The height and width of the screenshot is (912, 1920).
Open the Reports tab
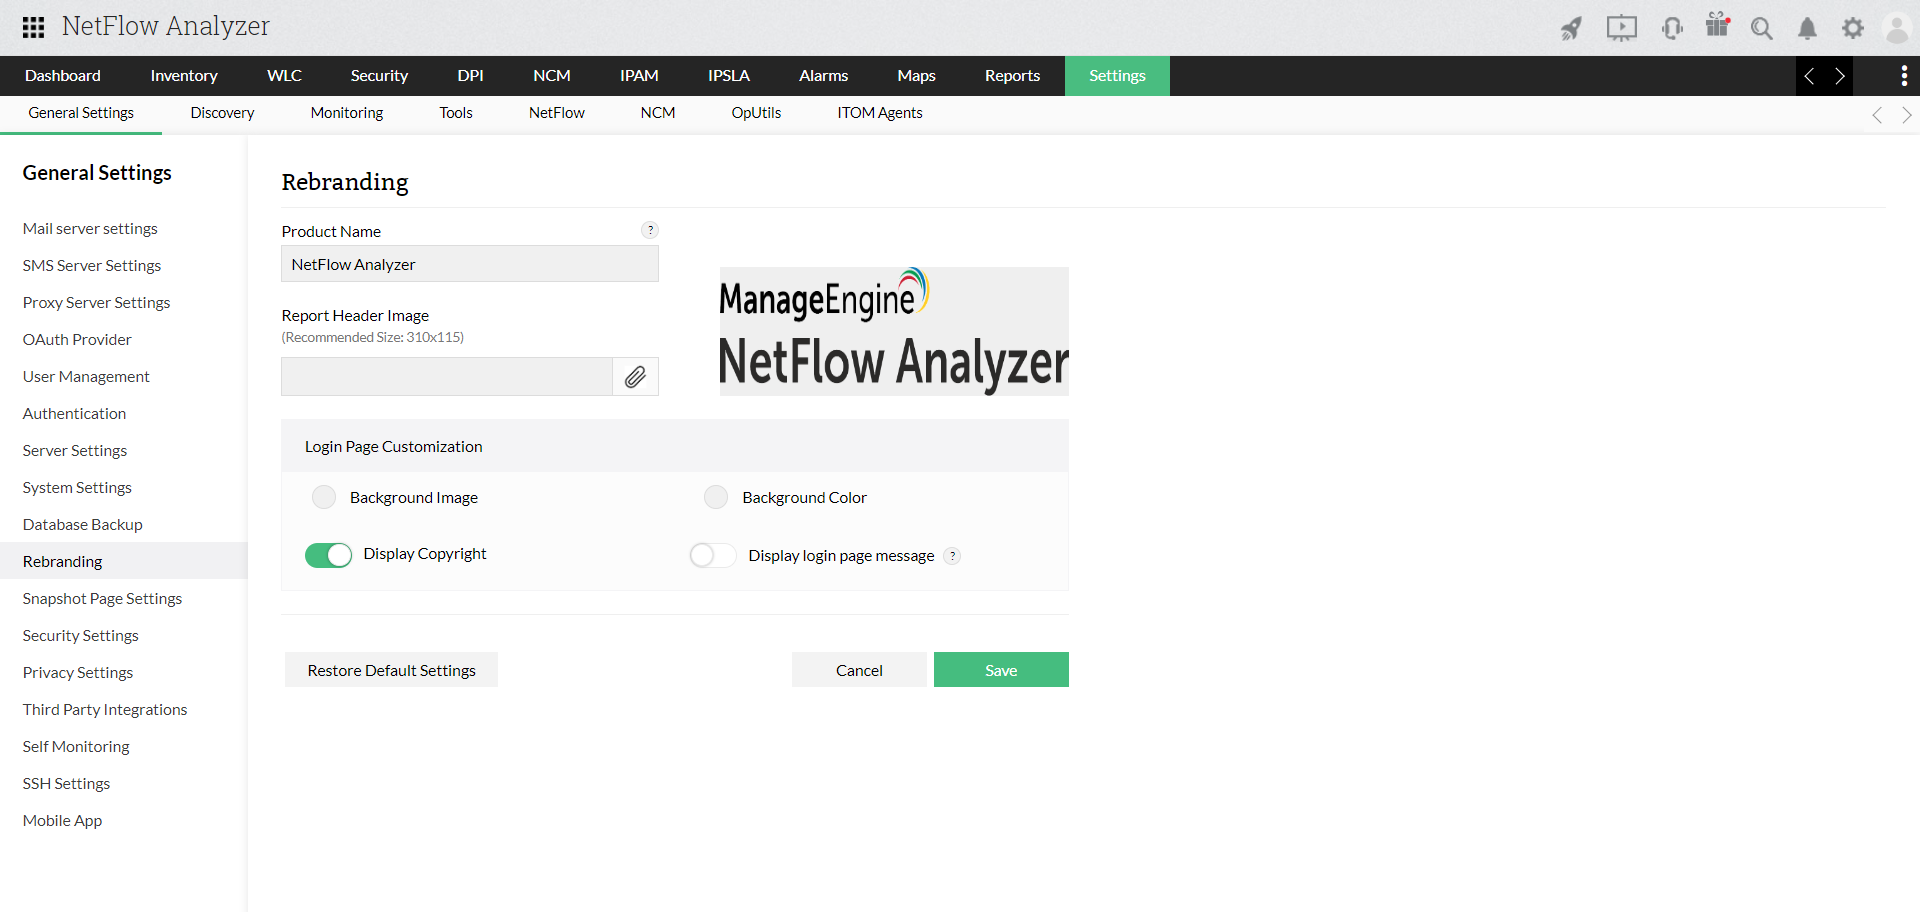pos(1012,76)
